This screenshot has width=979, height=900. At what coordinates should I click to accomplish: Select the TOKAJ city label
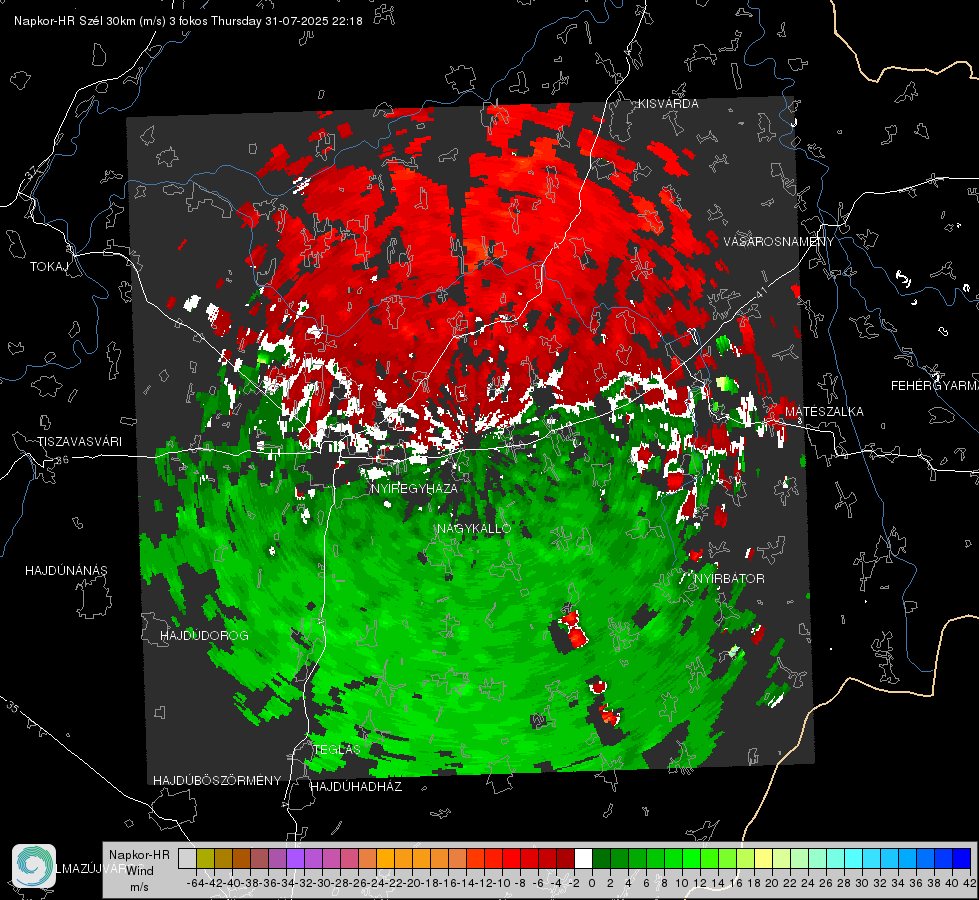[49, 267]
